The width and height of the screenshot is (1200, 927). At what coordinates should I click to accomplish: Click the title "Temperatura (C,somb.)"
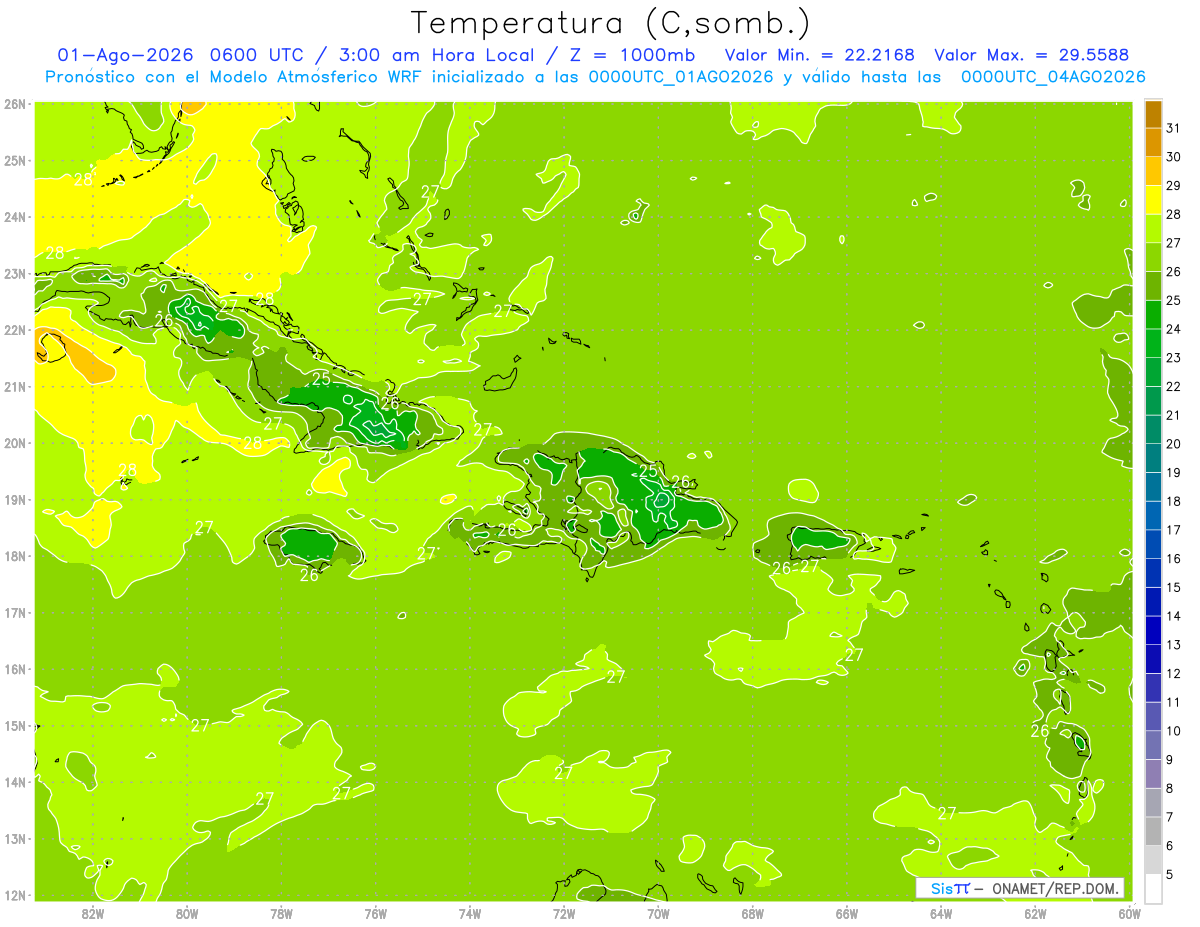(611, 22)
